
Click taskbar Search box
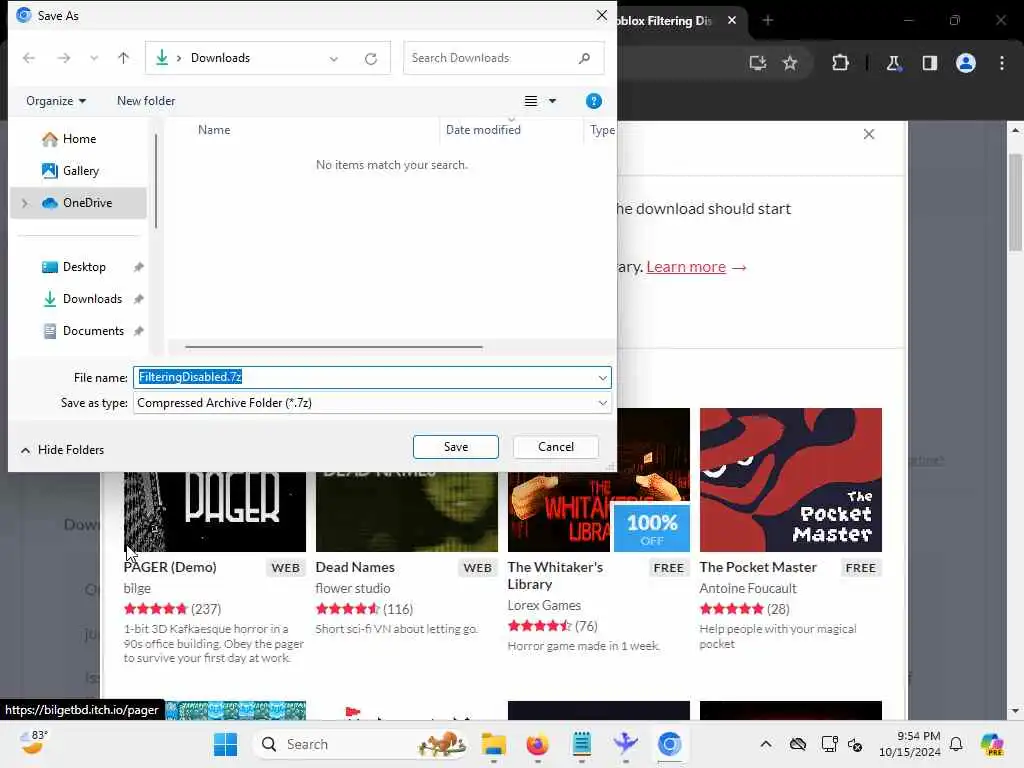(360, 744)
